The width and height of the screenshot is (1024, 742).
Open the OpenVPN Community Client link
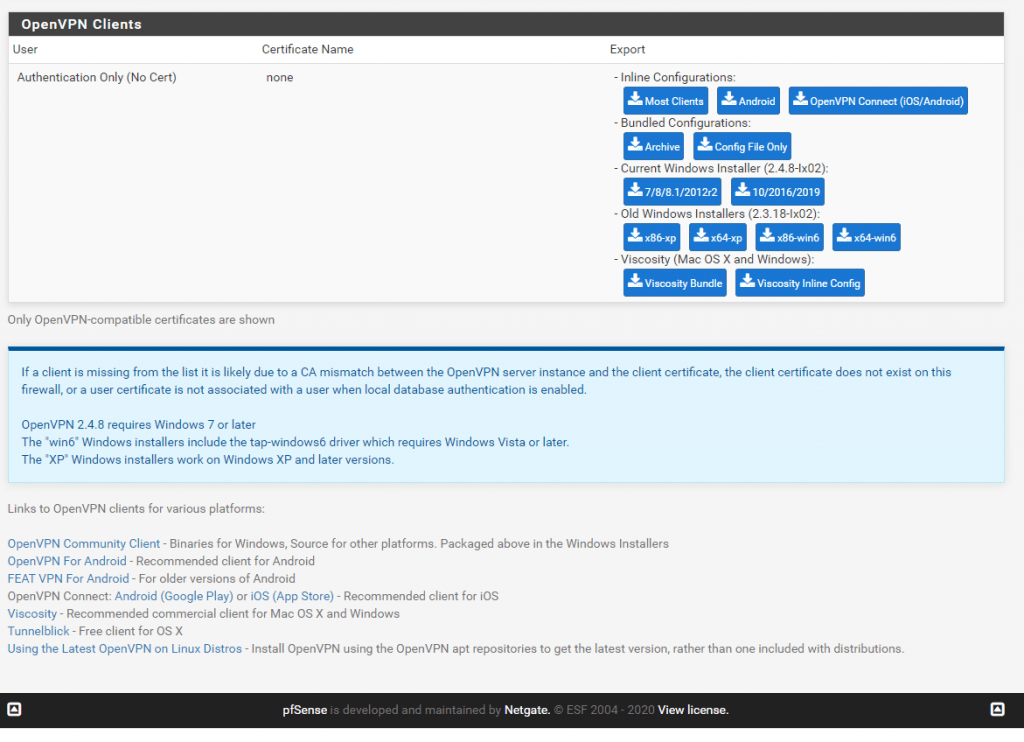click(x=84, y=543)
